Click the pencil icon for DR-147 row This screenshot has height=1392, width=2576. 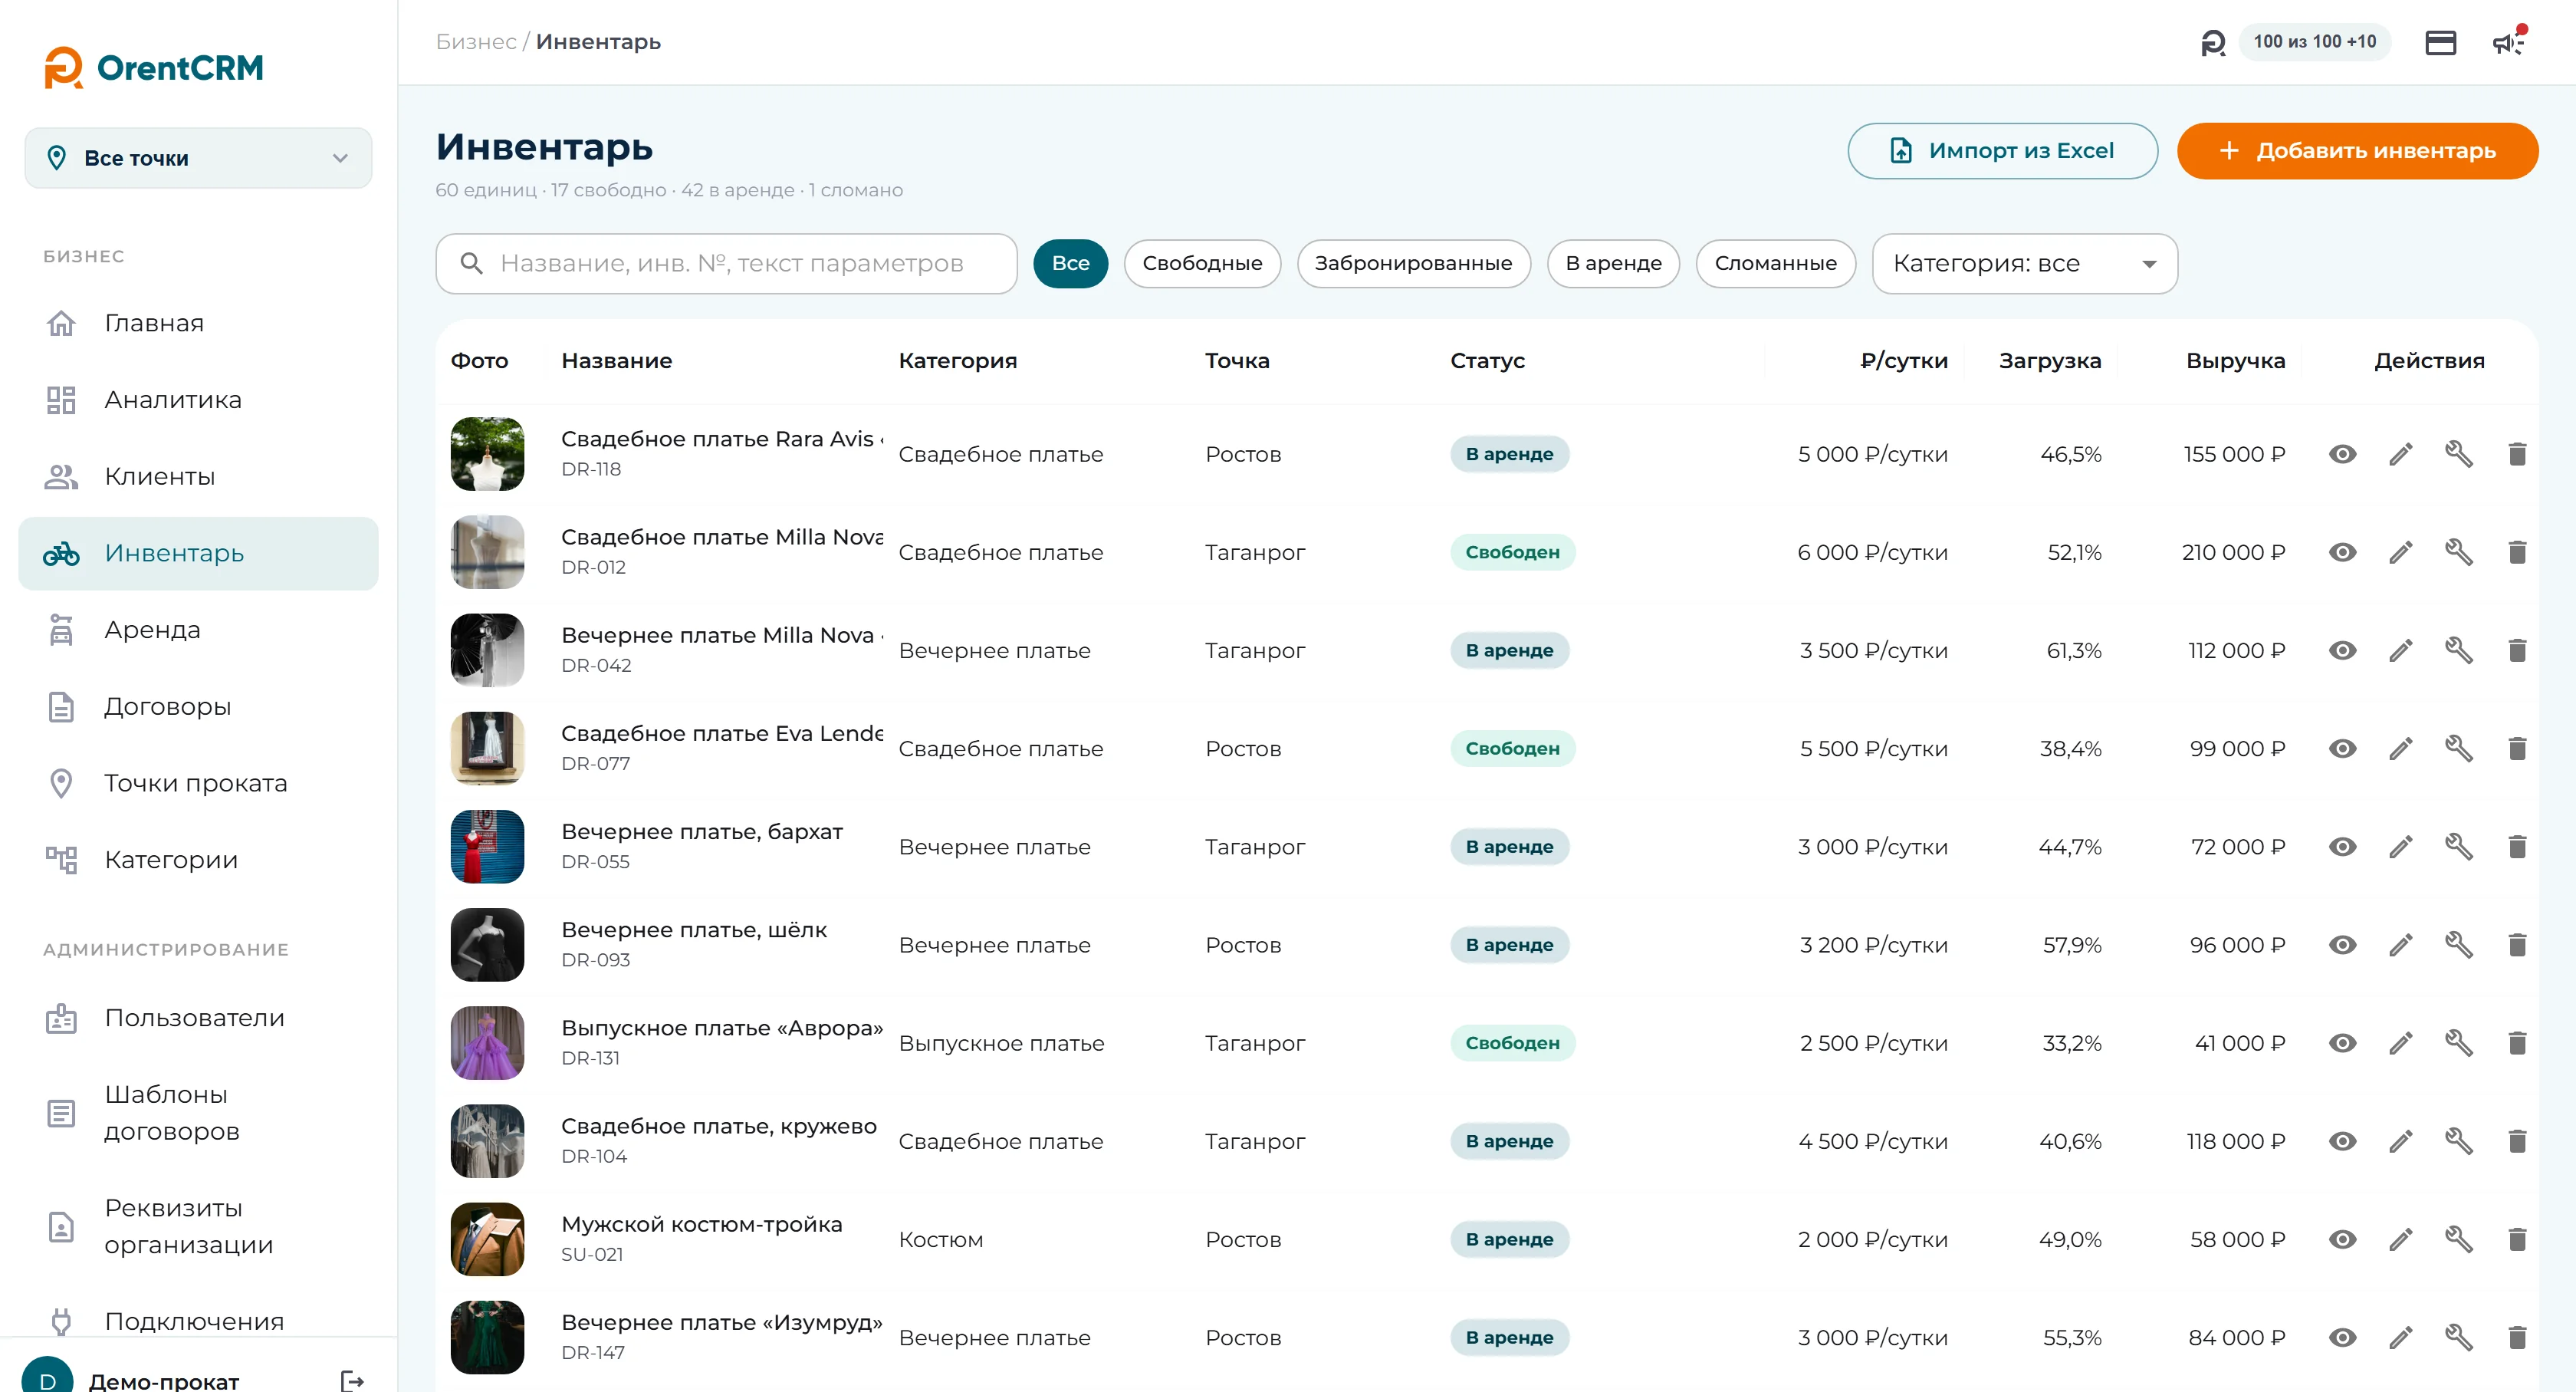(x=2400, y=1337)
